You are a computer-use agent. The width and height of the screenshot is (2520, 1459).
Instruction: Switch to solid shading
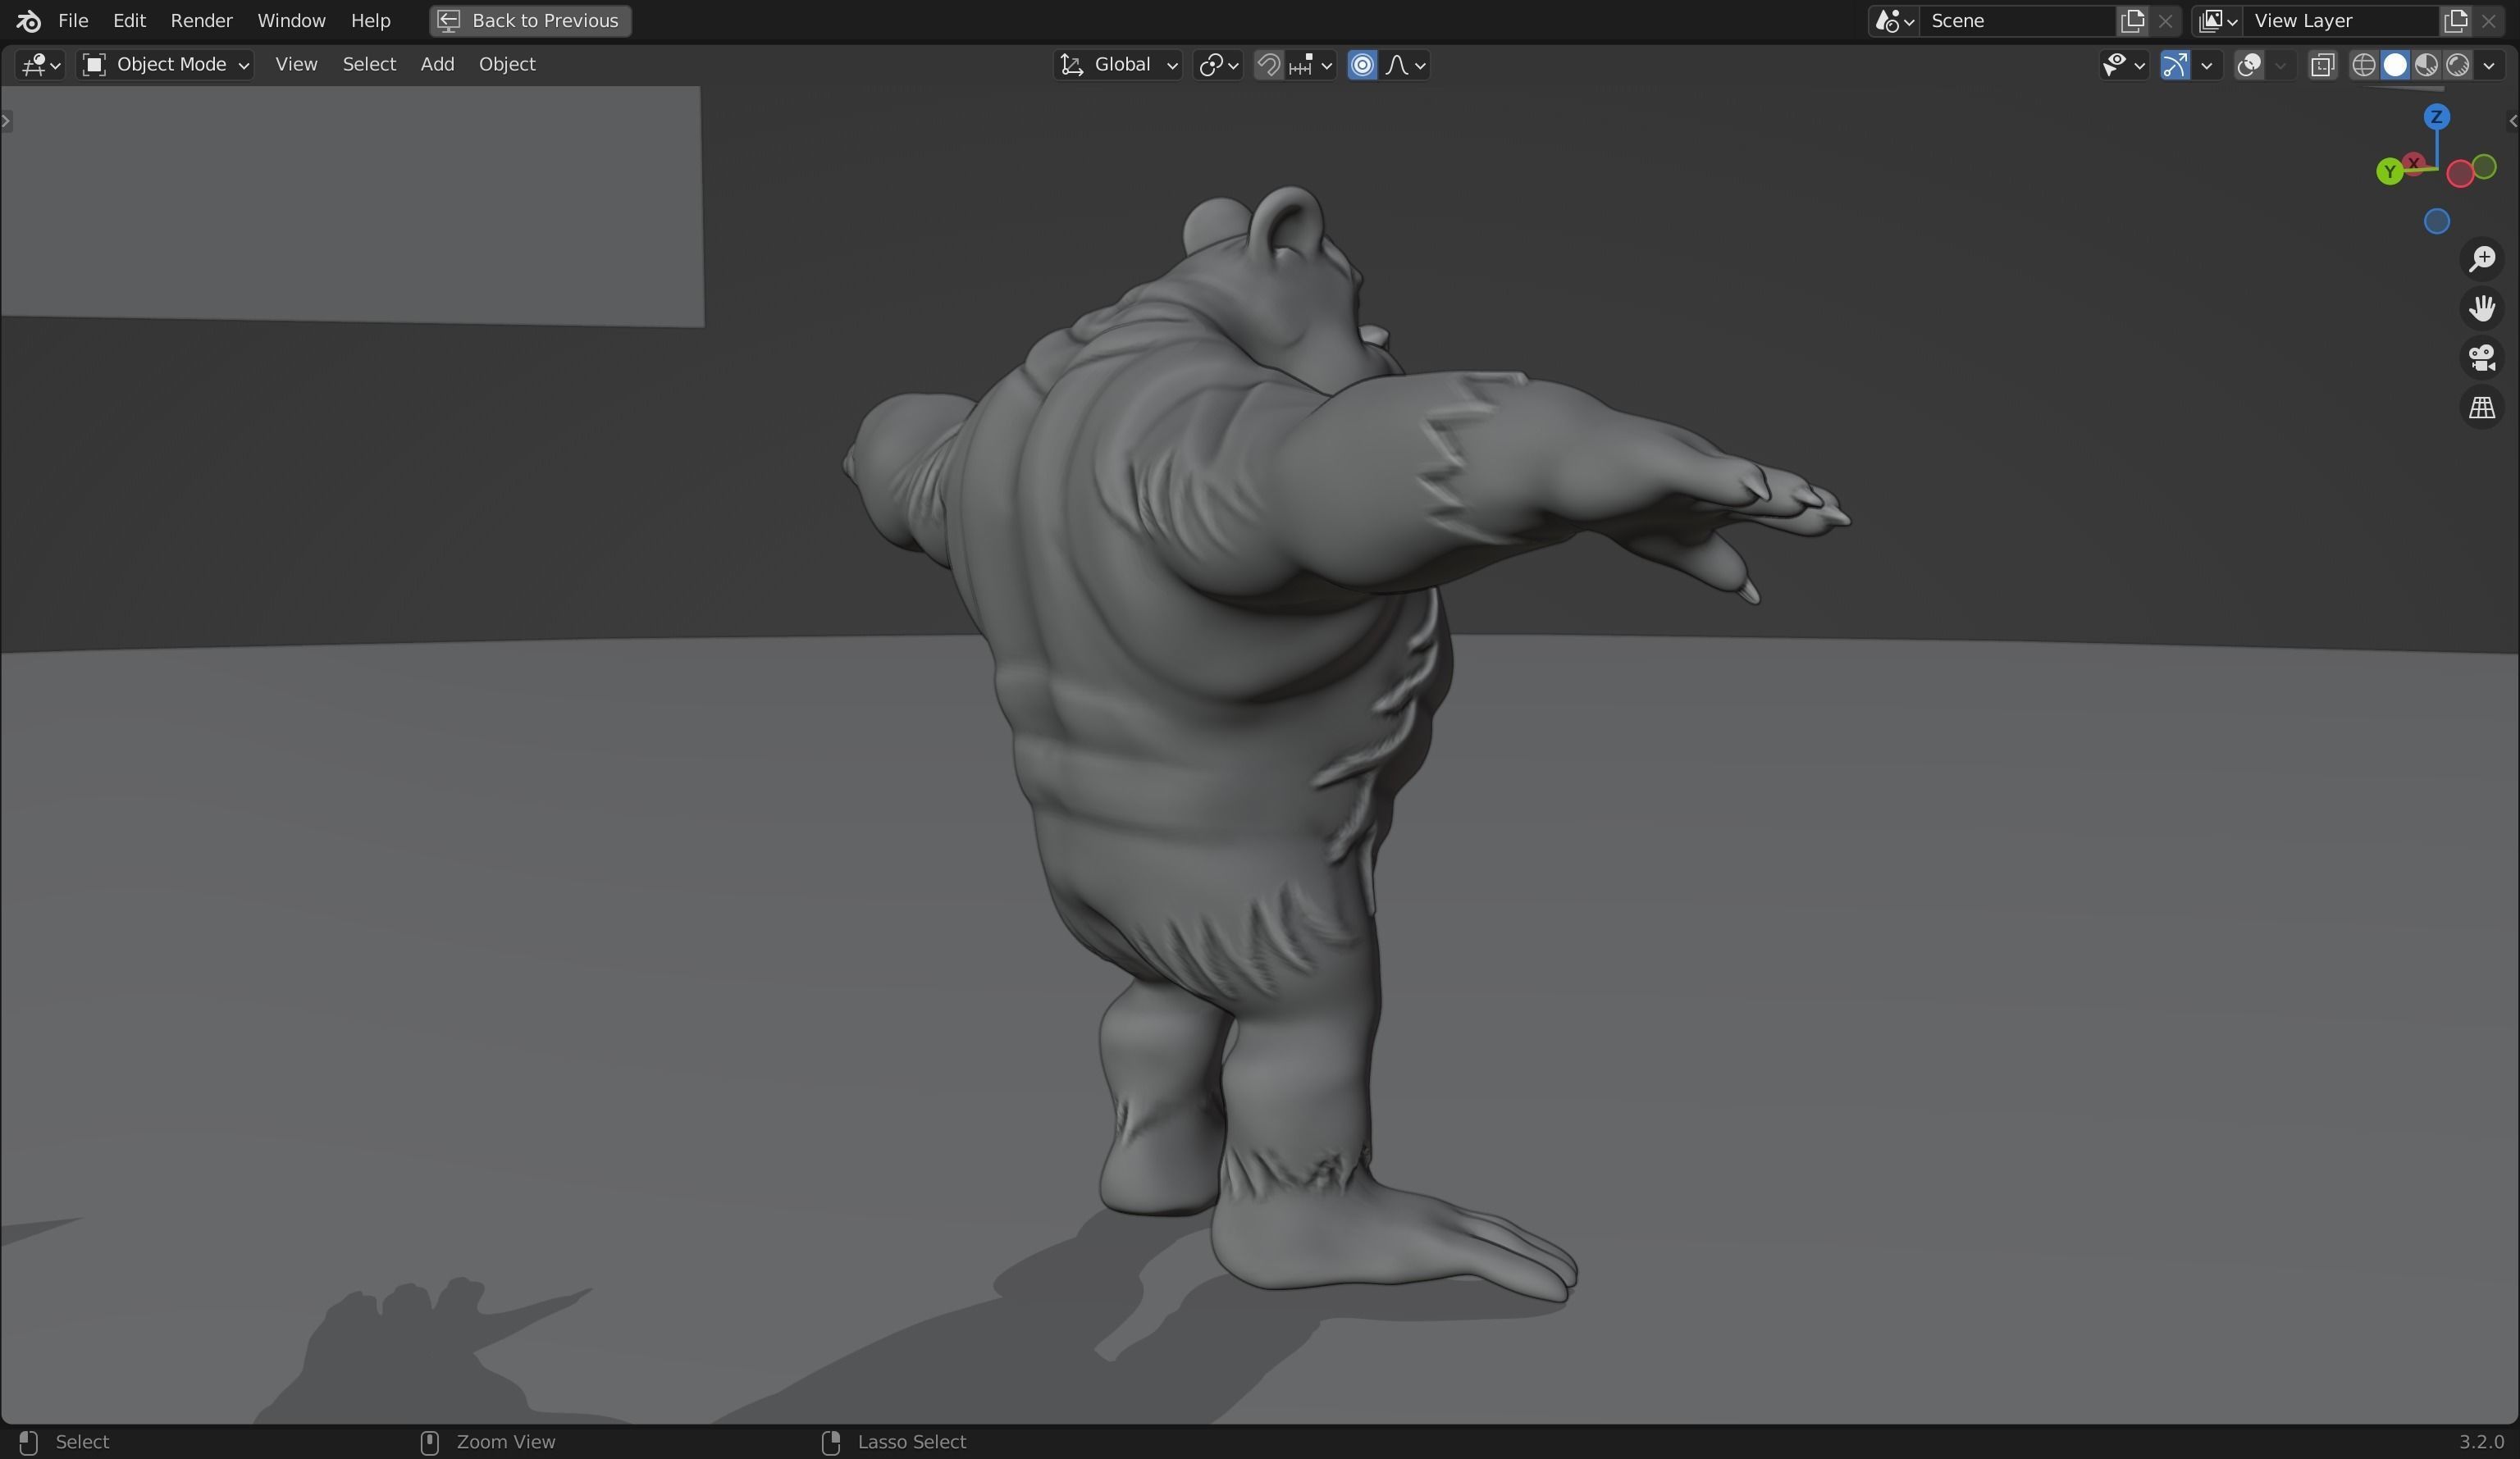click(2394, 65)
